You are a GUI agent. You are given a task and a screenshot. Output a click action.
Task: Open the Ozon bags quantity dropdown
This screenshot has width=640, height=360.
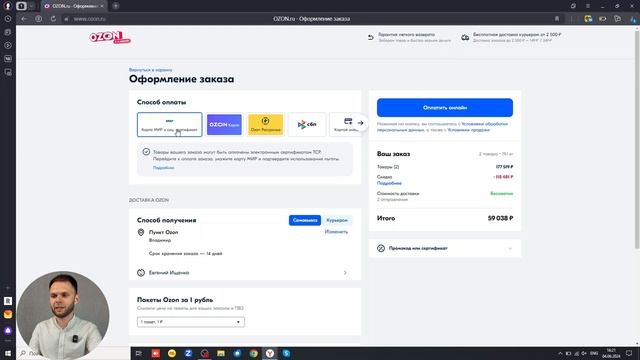[191, 322]
